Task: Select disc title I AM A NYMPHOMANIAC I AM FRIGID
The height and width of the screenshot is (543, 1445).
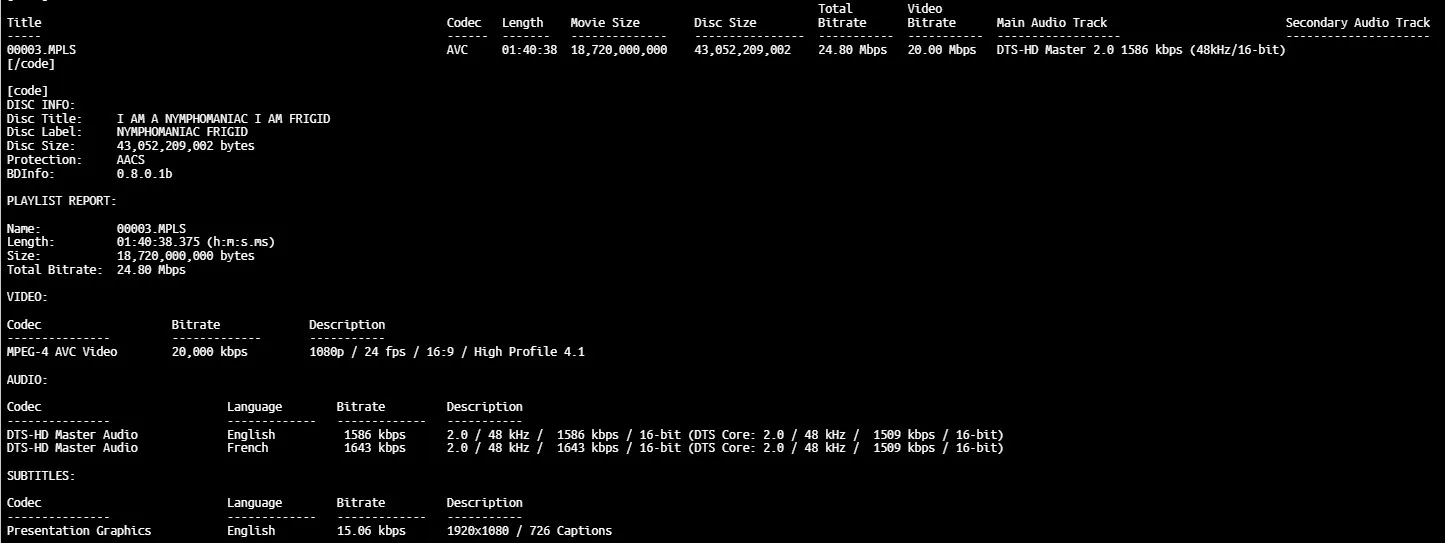Action: pyautogui.click(x=223, y=119)
